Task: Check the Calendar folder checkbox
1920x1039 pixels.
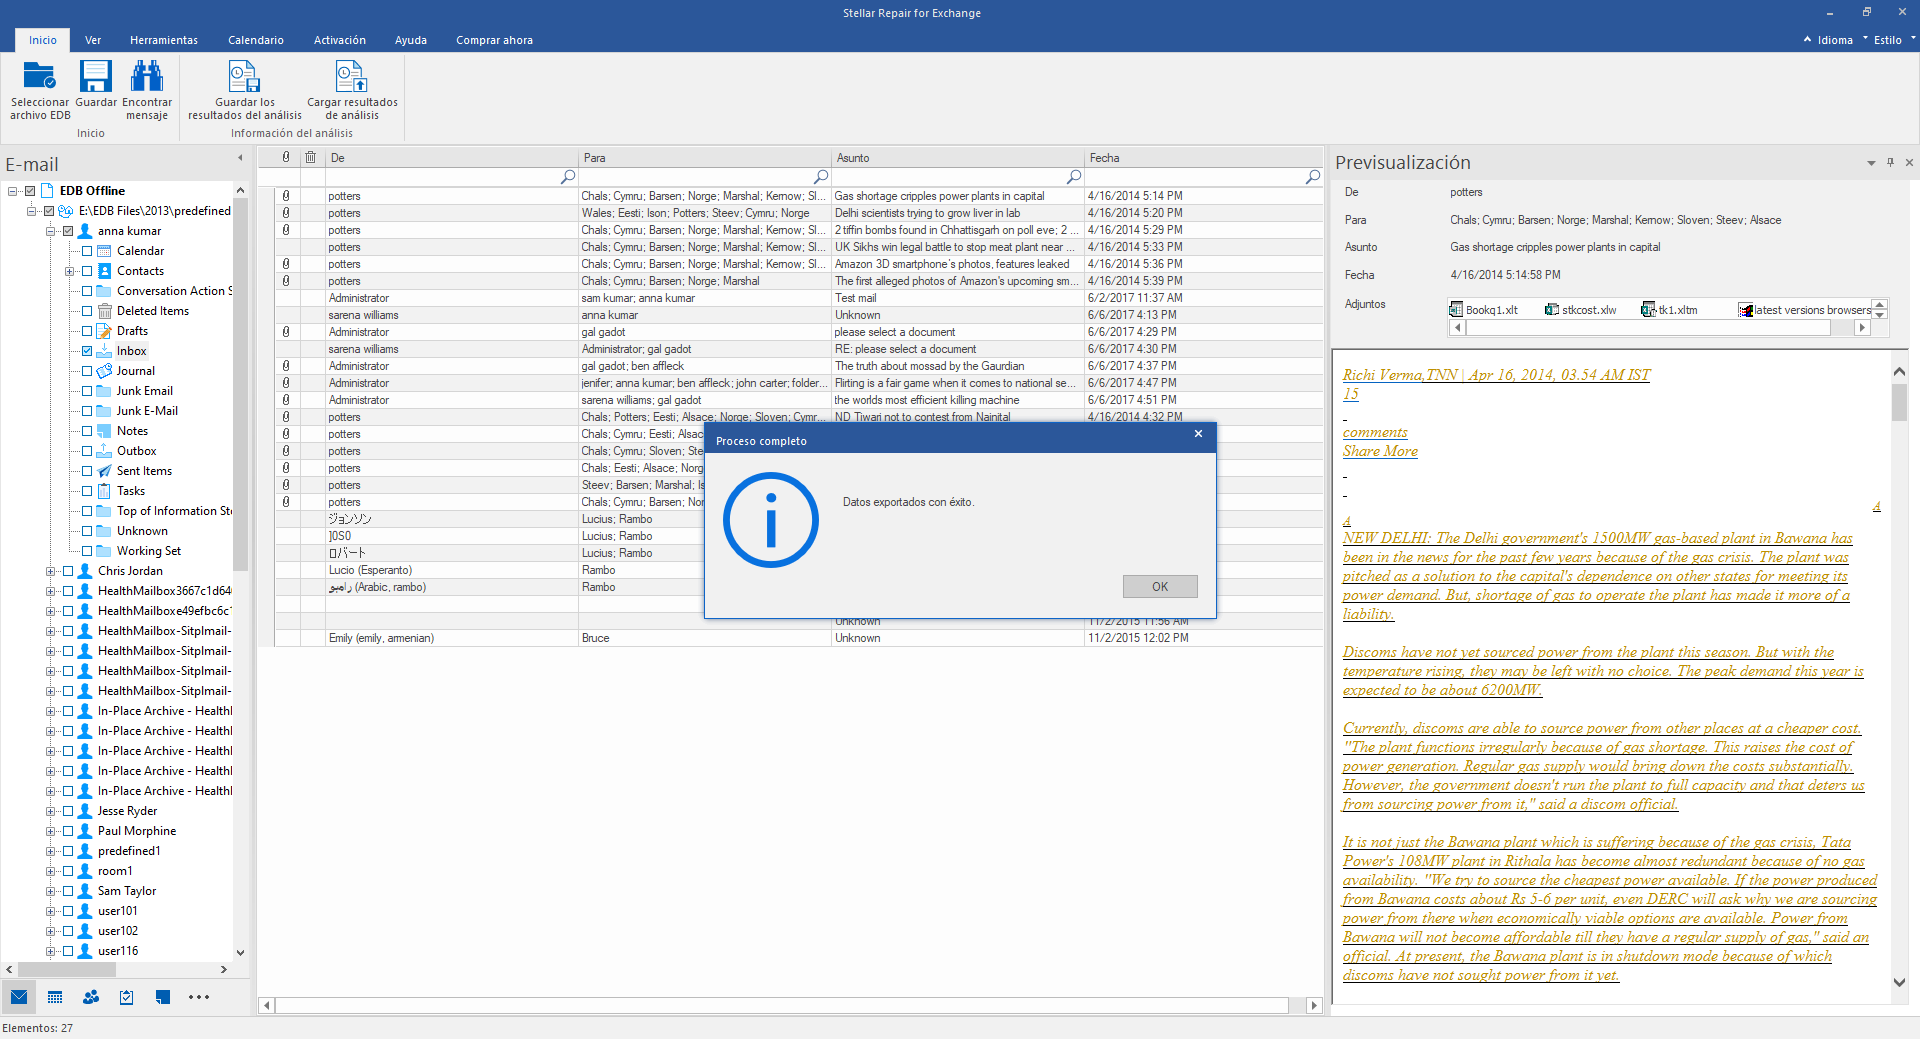Action: (x=87, y=251)
